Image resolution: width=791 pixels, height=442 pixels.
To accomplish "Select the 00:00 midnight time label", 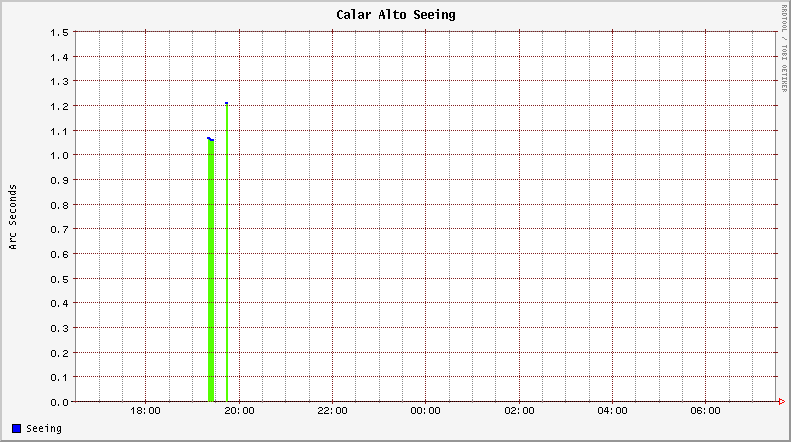I will click(425, 411).
